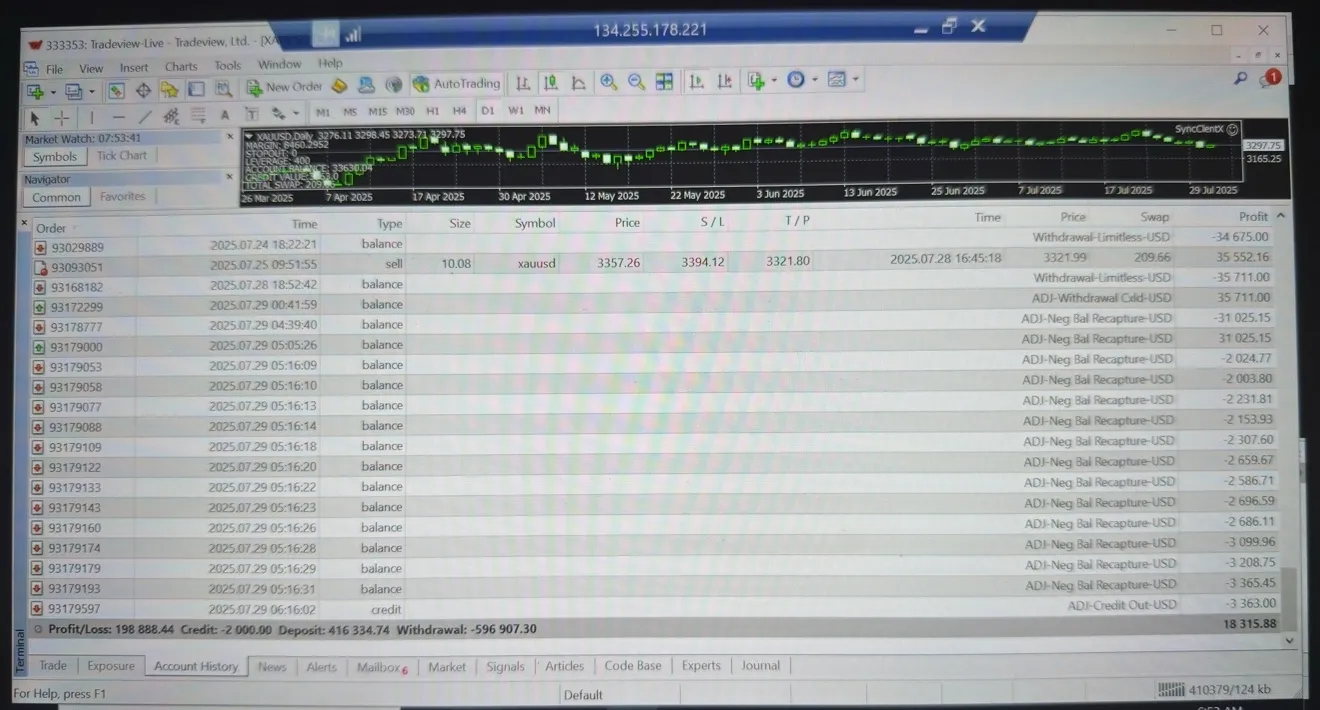Open the Charts menu

(181, 67)
